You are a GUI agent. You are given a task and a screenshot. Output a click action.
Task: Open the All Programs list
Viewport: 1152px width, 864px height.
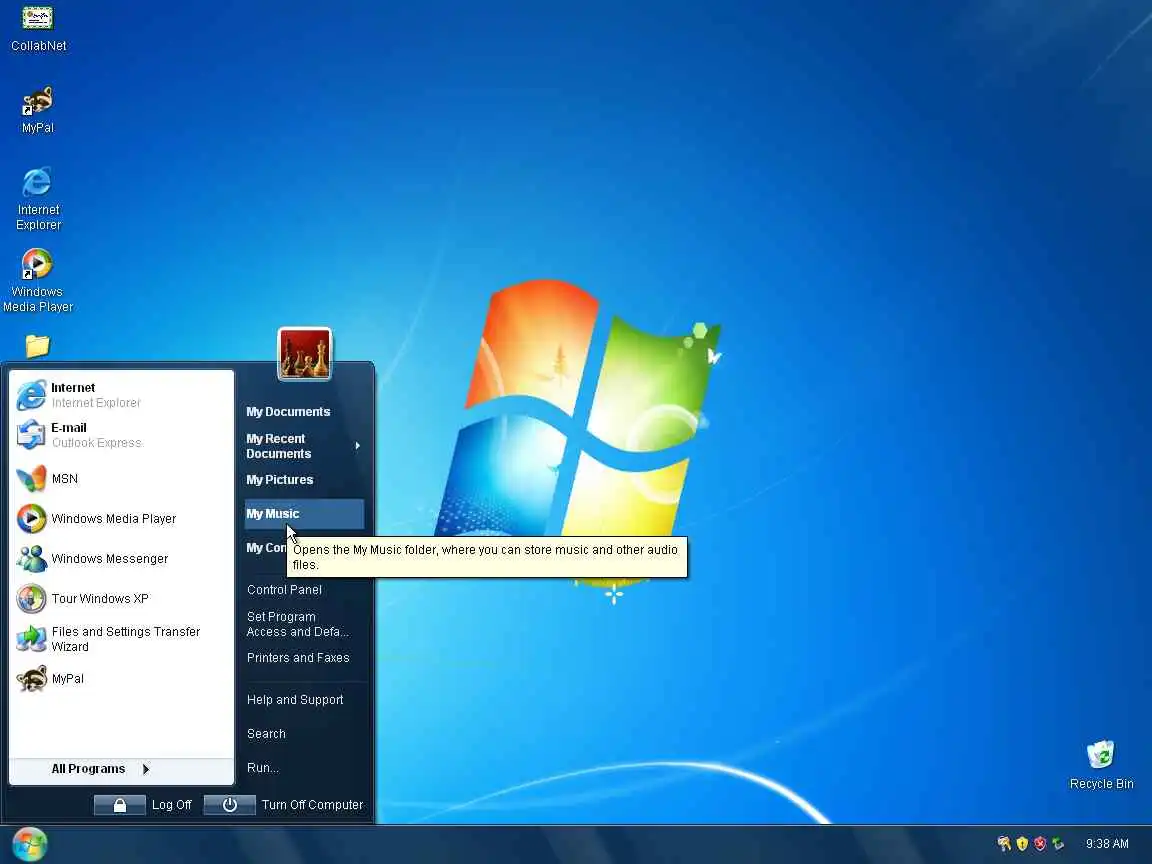88,769
